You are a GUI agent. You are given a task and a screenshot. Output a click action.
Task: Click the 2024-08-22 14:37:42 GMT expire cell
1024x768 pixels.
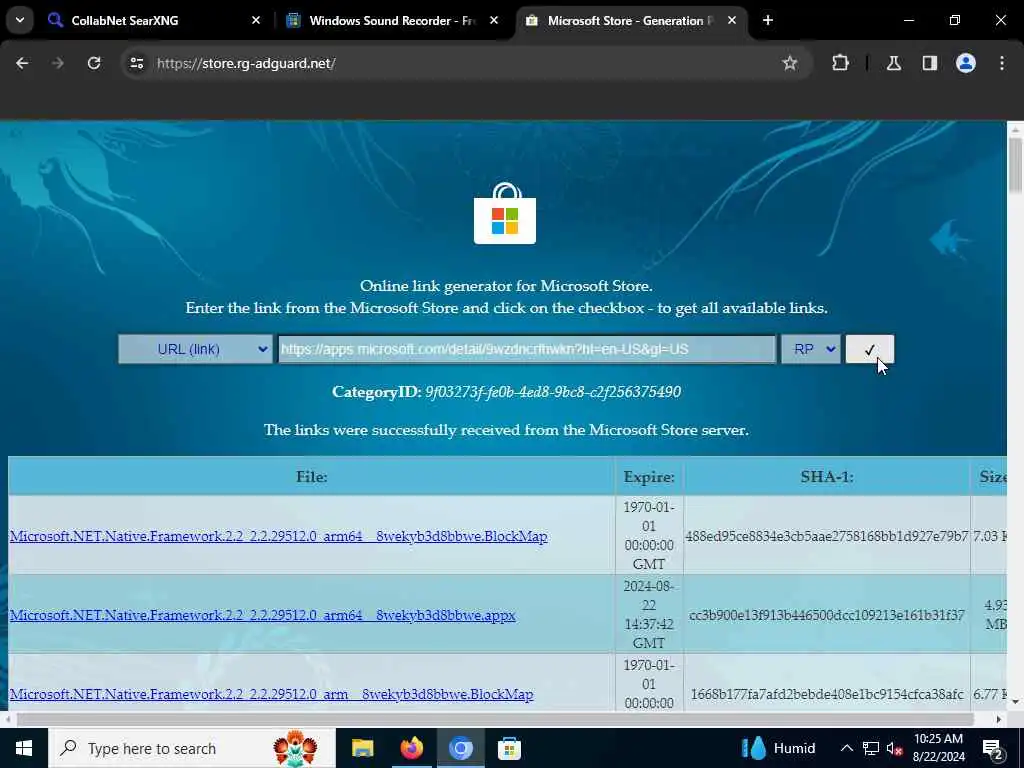point(648,614)
